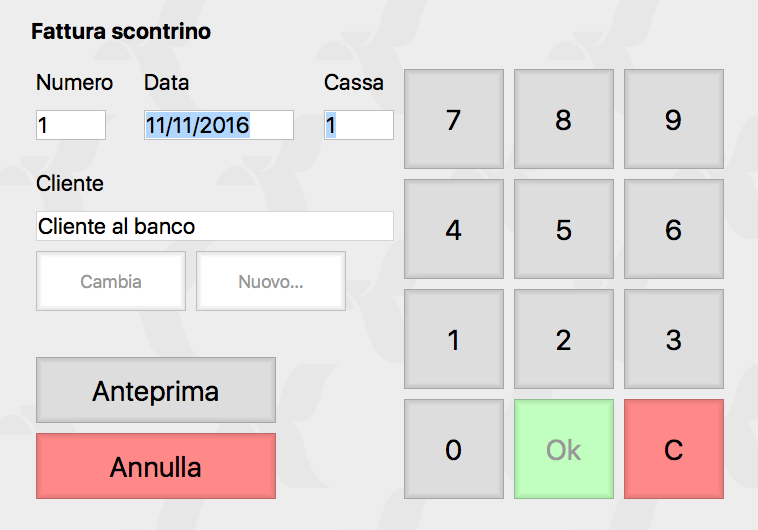Screen dimensions: 758x530
Task: Tap keypad digit 5
Action: [x=563, y=229]
